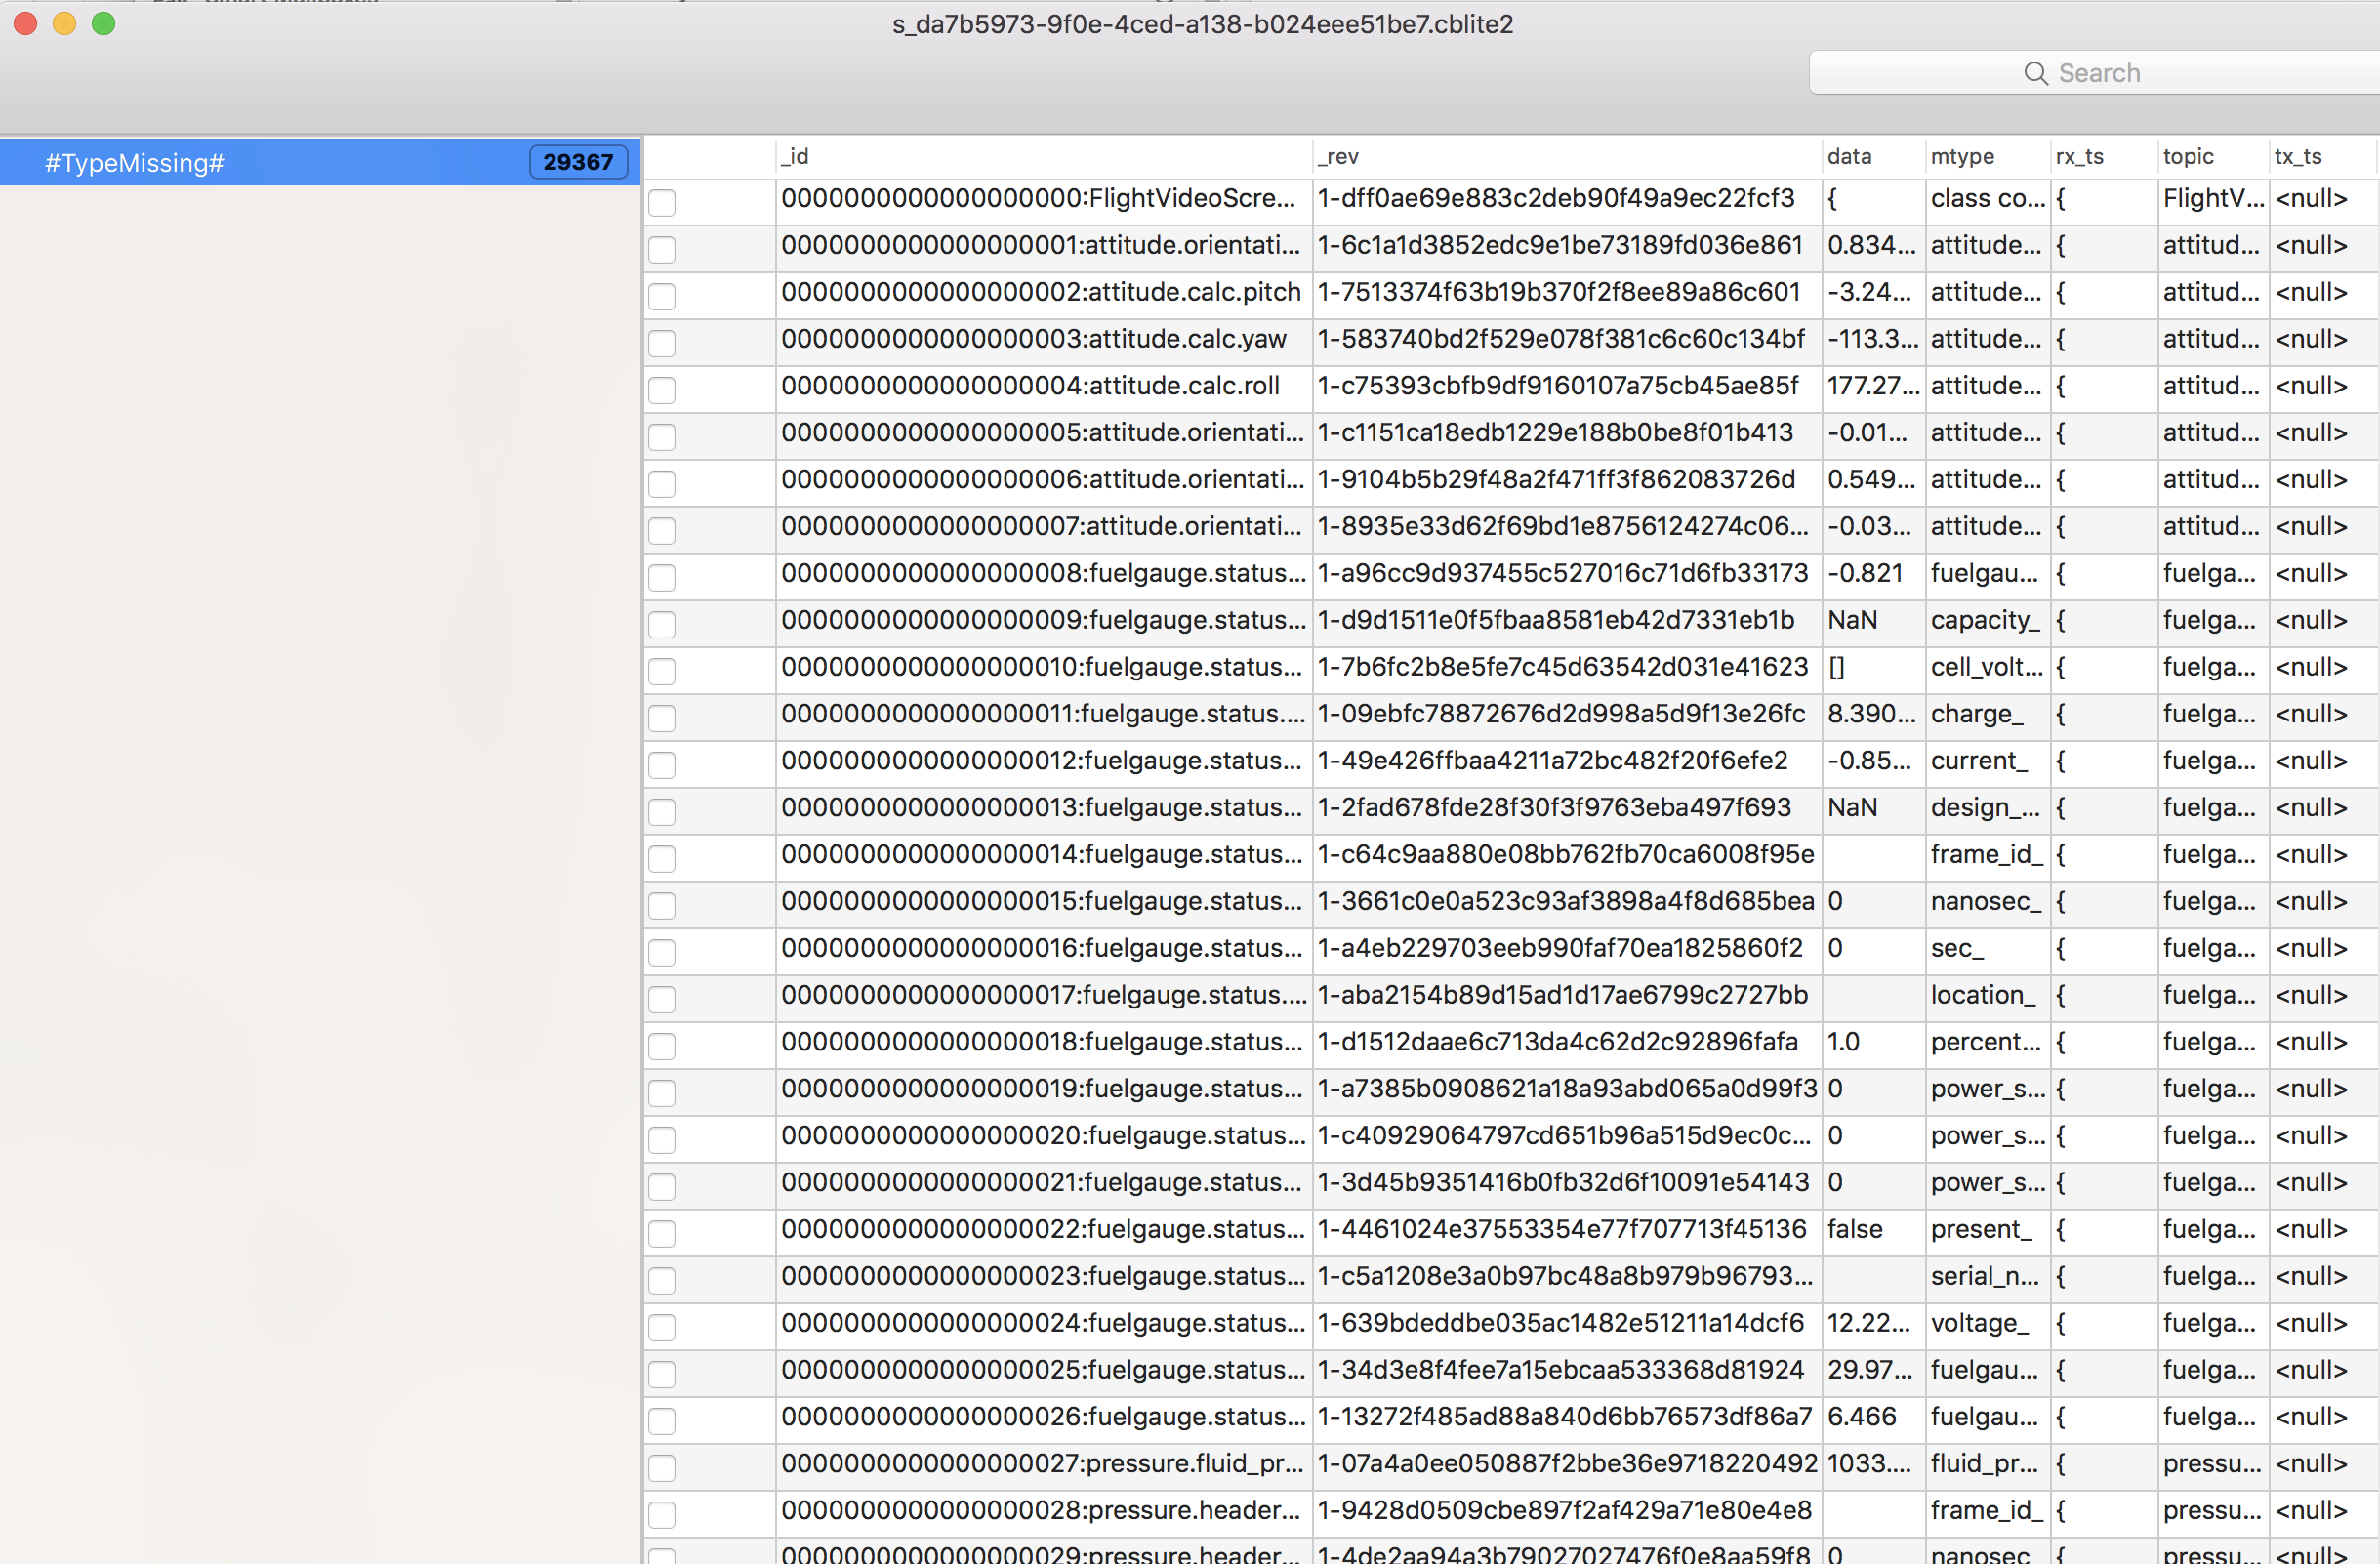Click the magnifying glass search icon
The height and width of the screenshot is (1564, 2380).
[2035, 73]
